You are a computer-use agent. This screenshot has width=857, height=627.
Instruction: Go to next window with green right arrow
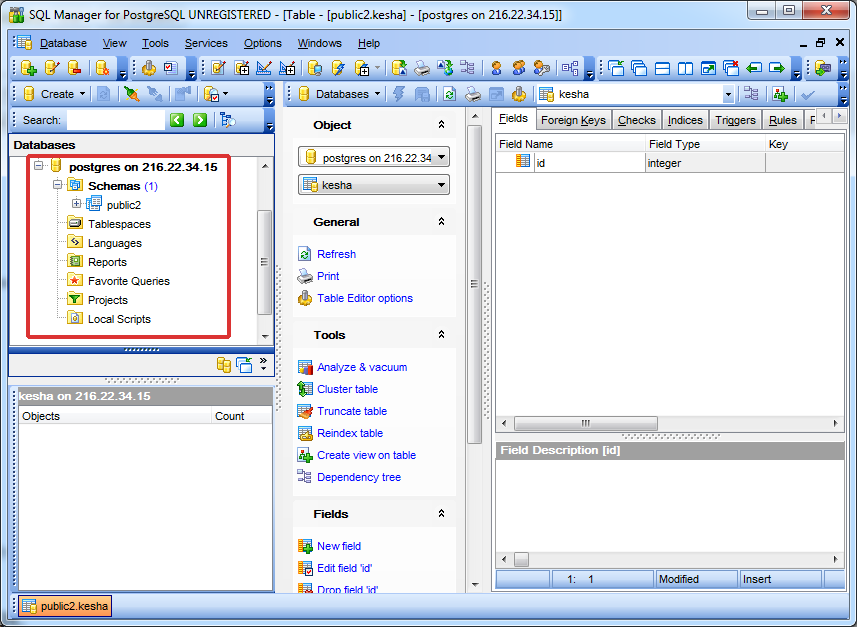777,68
